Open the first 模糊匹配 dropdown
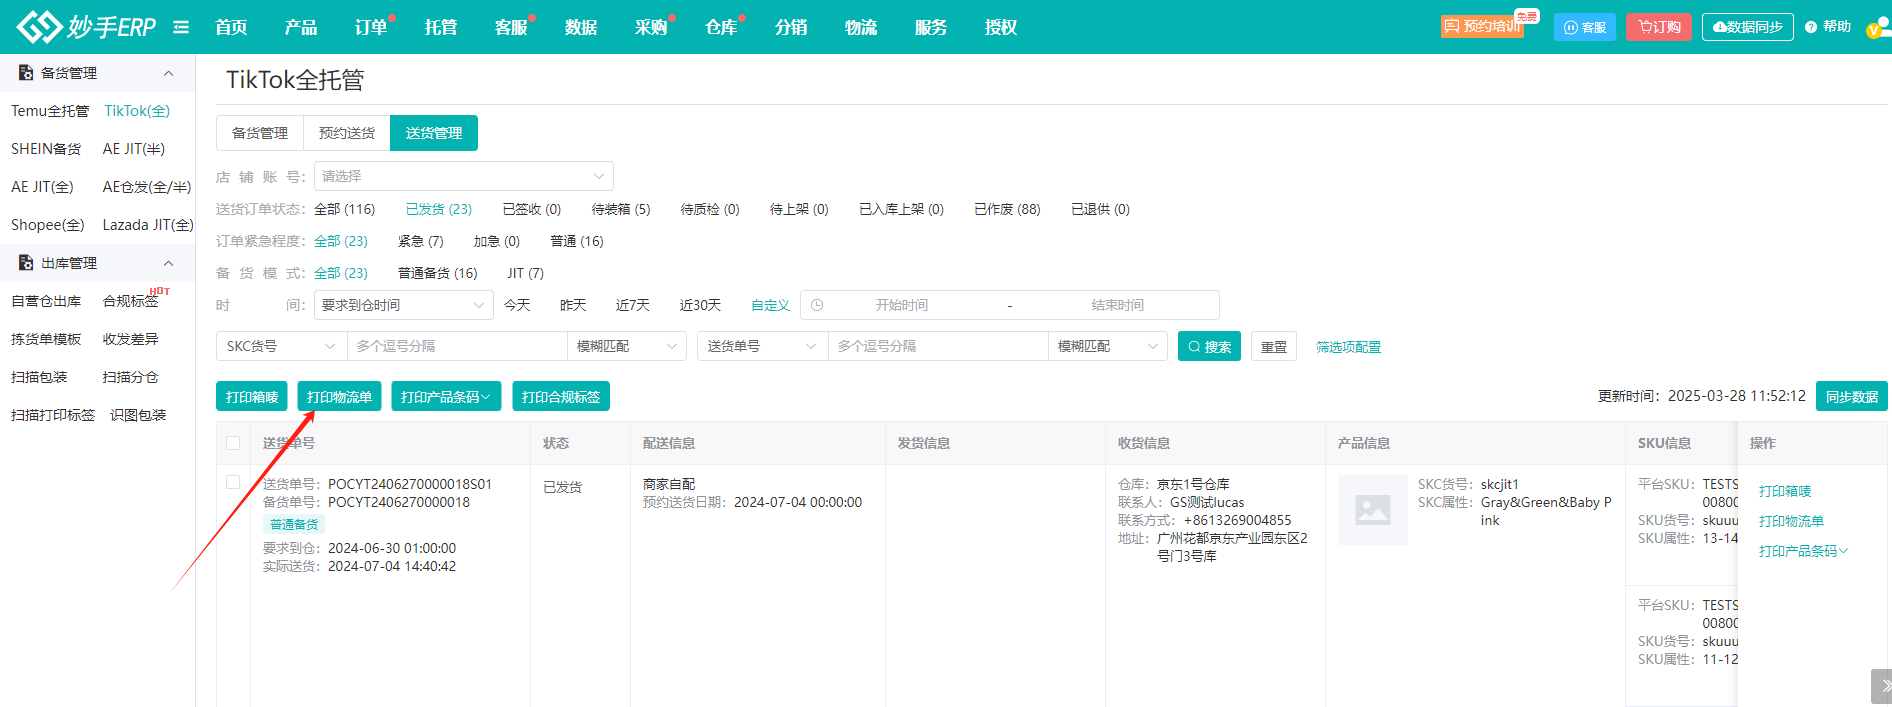 (x=627, y=346)
